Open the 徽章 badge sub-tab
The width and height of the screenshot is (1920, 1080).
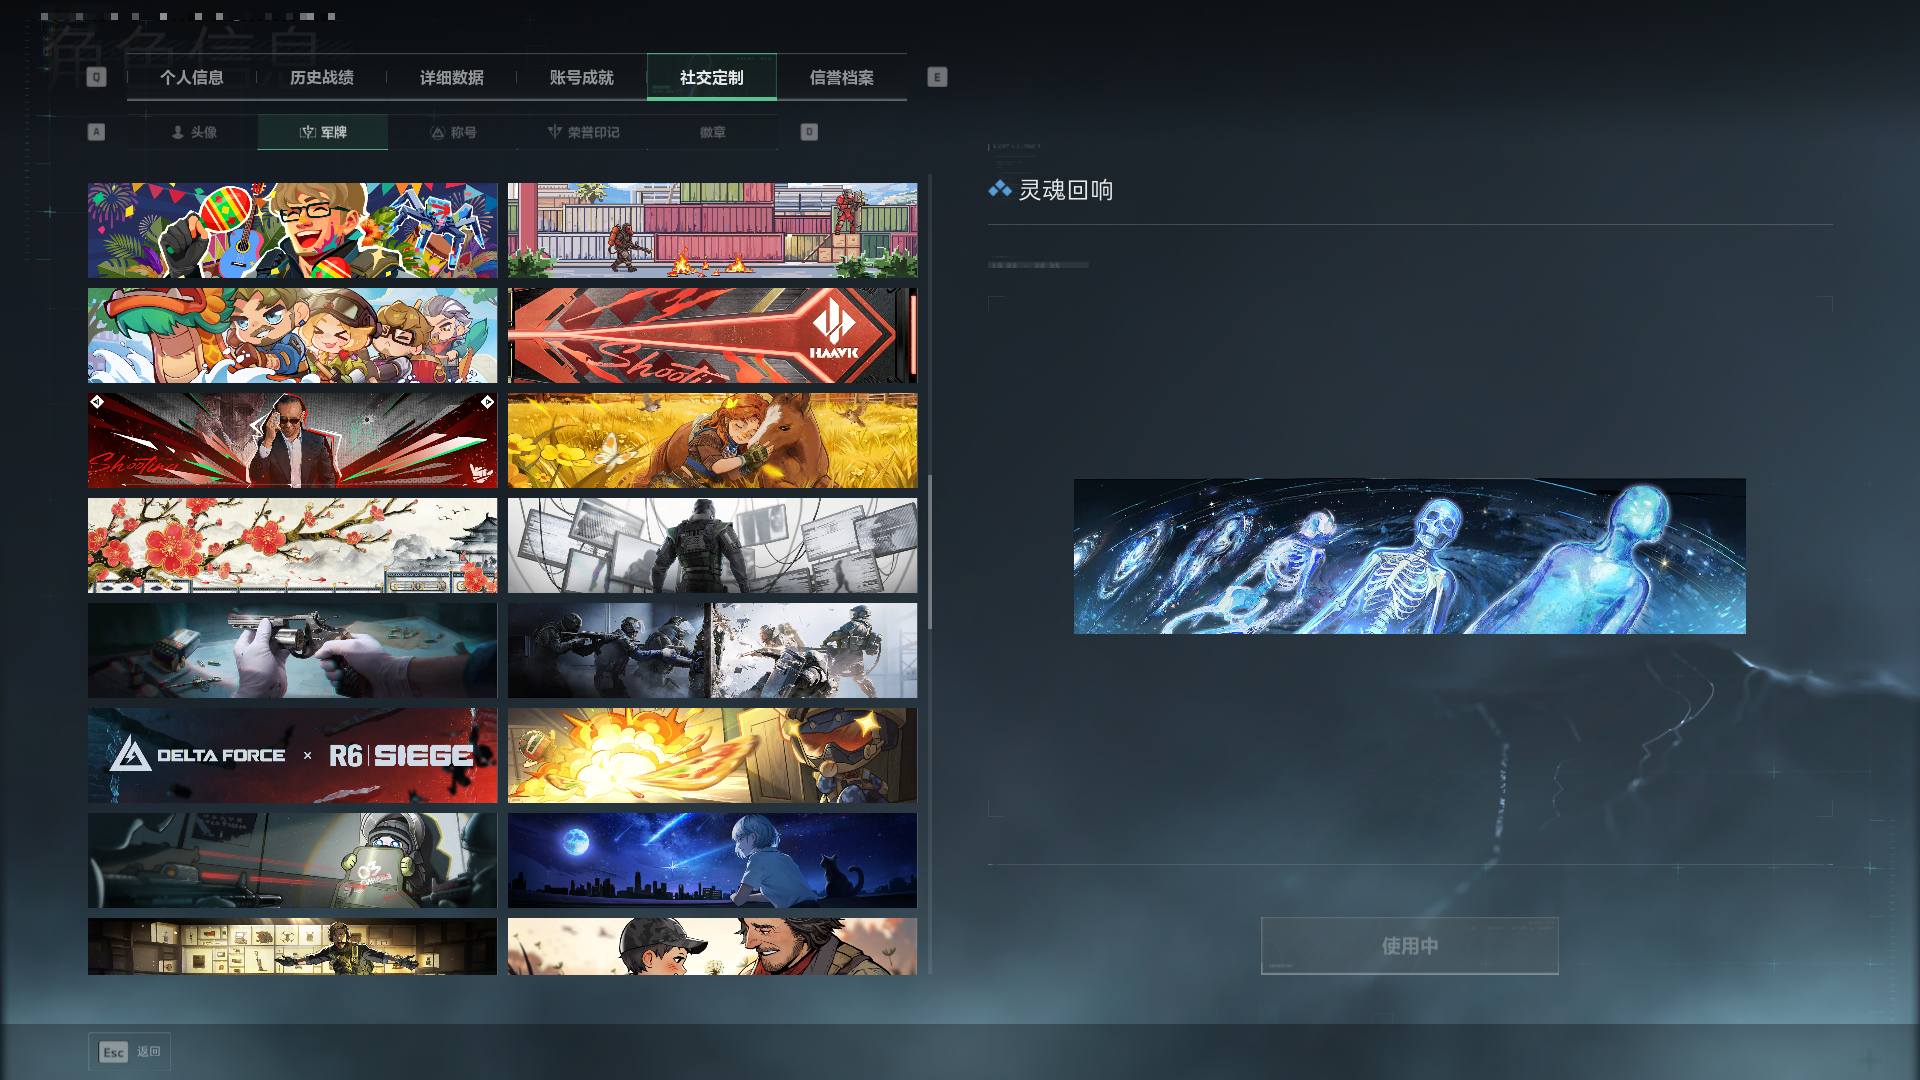tap(713, 132)
